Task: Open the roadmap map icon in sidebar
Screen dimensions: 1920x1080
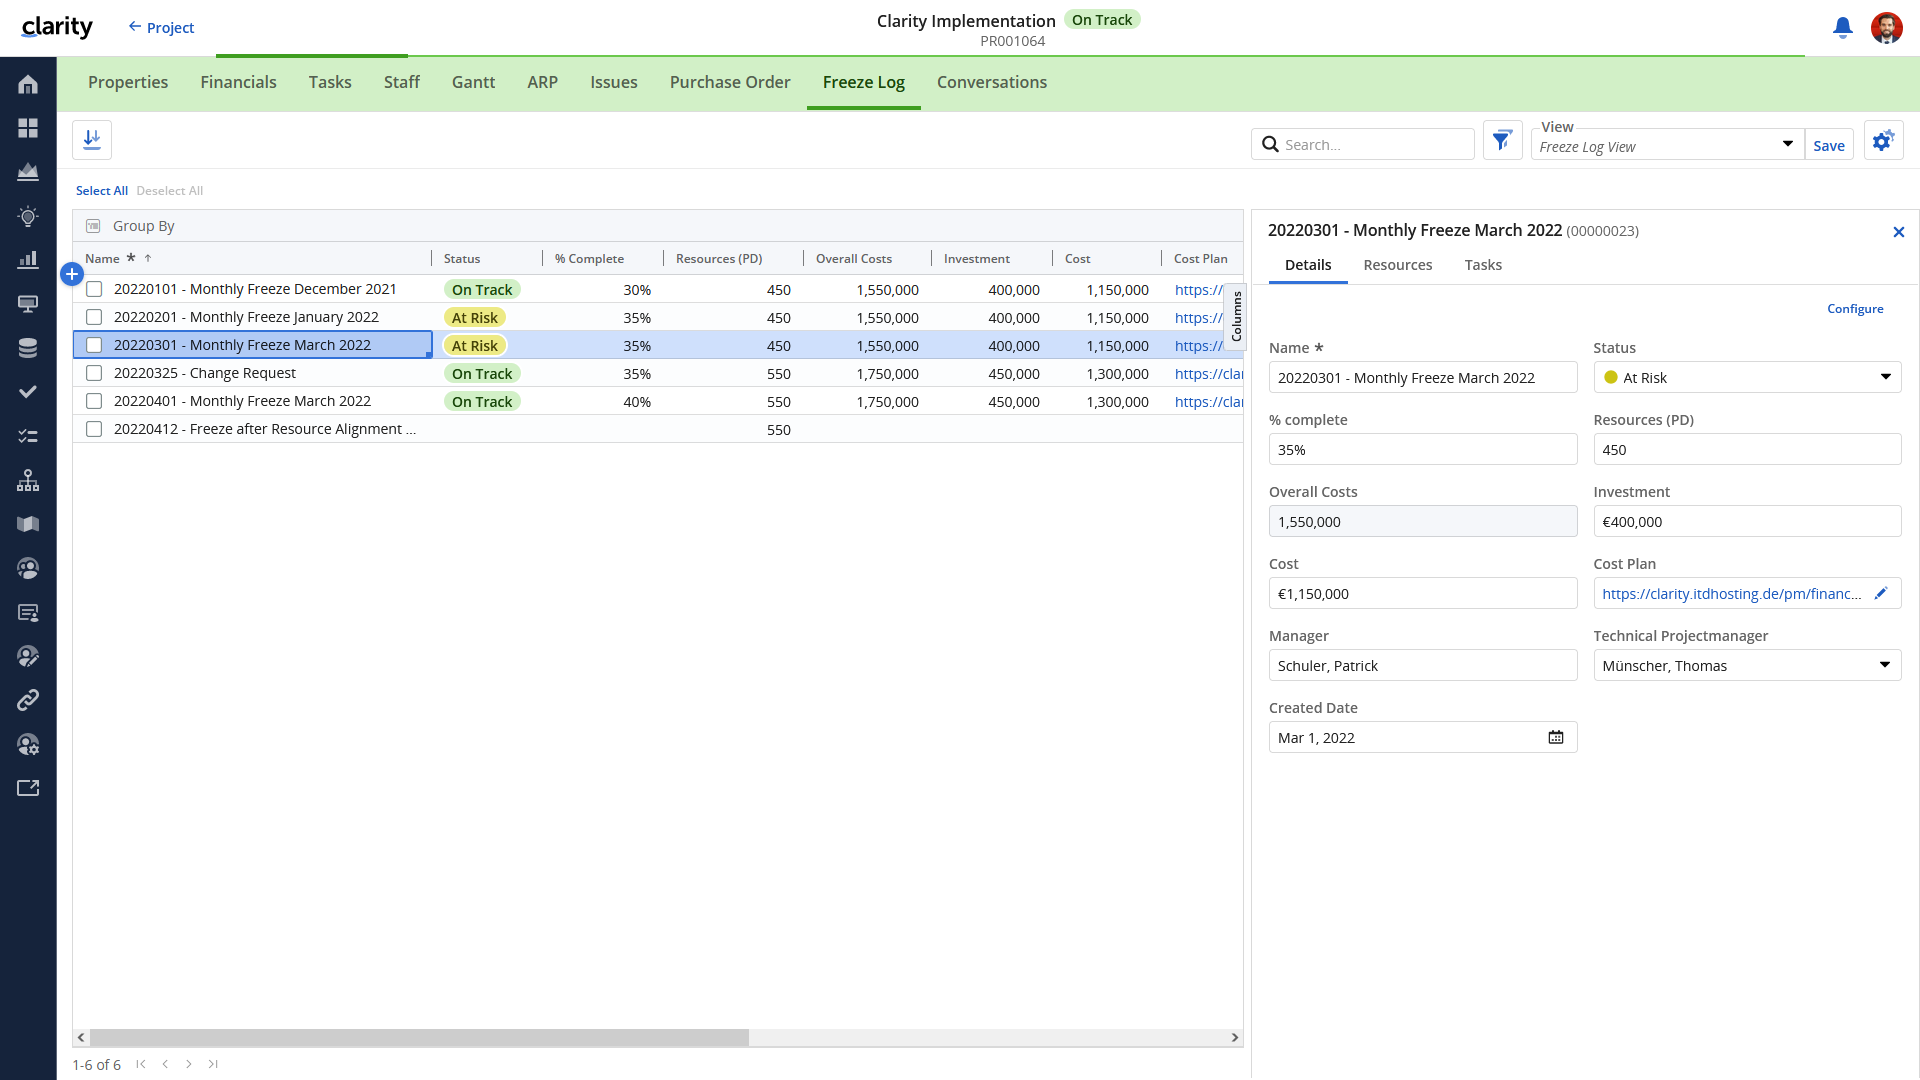Action: click(x=28, y=524)
